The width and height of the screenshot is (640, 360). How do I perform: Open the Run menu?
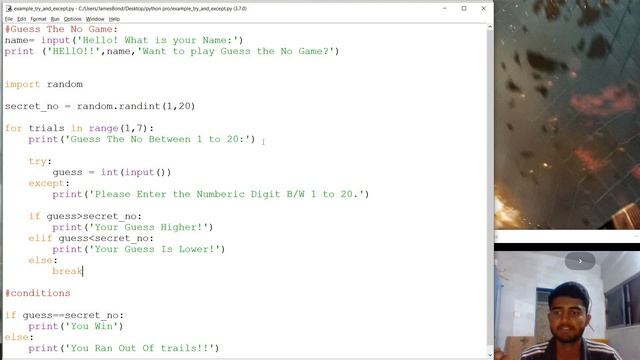pos(55,19)
